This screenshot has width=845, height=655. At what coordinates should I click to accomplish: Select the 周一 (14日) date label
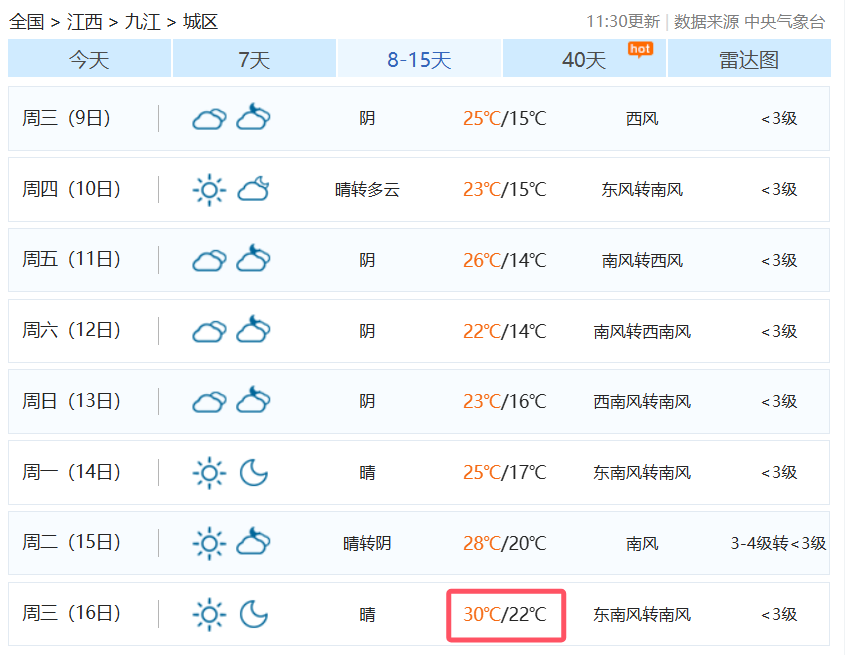tap(71, 472)
